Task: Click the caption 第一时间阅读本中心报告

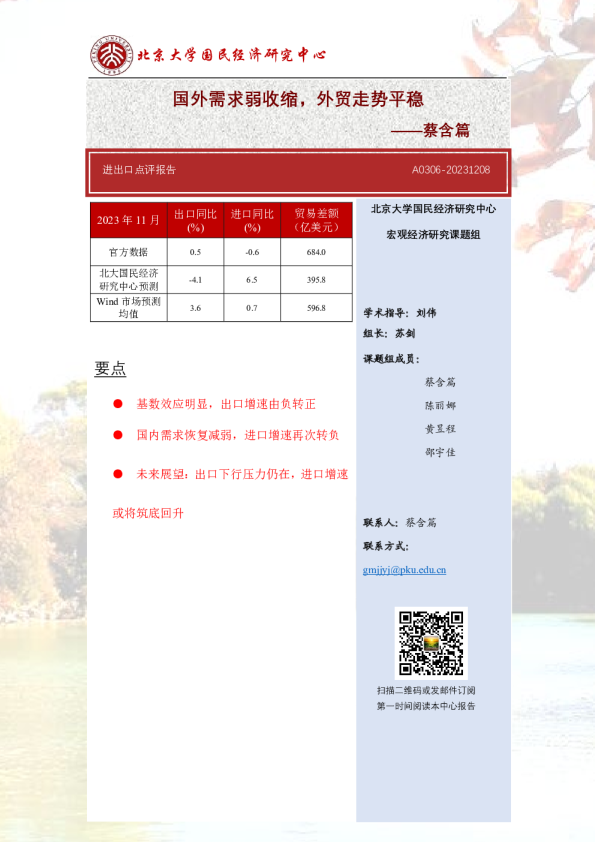Action: (426, 706)
